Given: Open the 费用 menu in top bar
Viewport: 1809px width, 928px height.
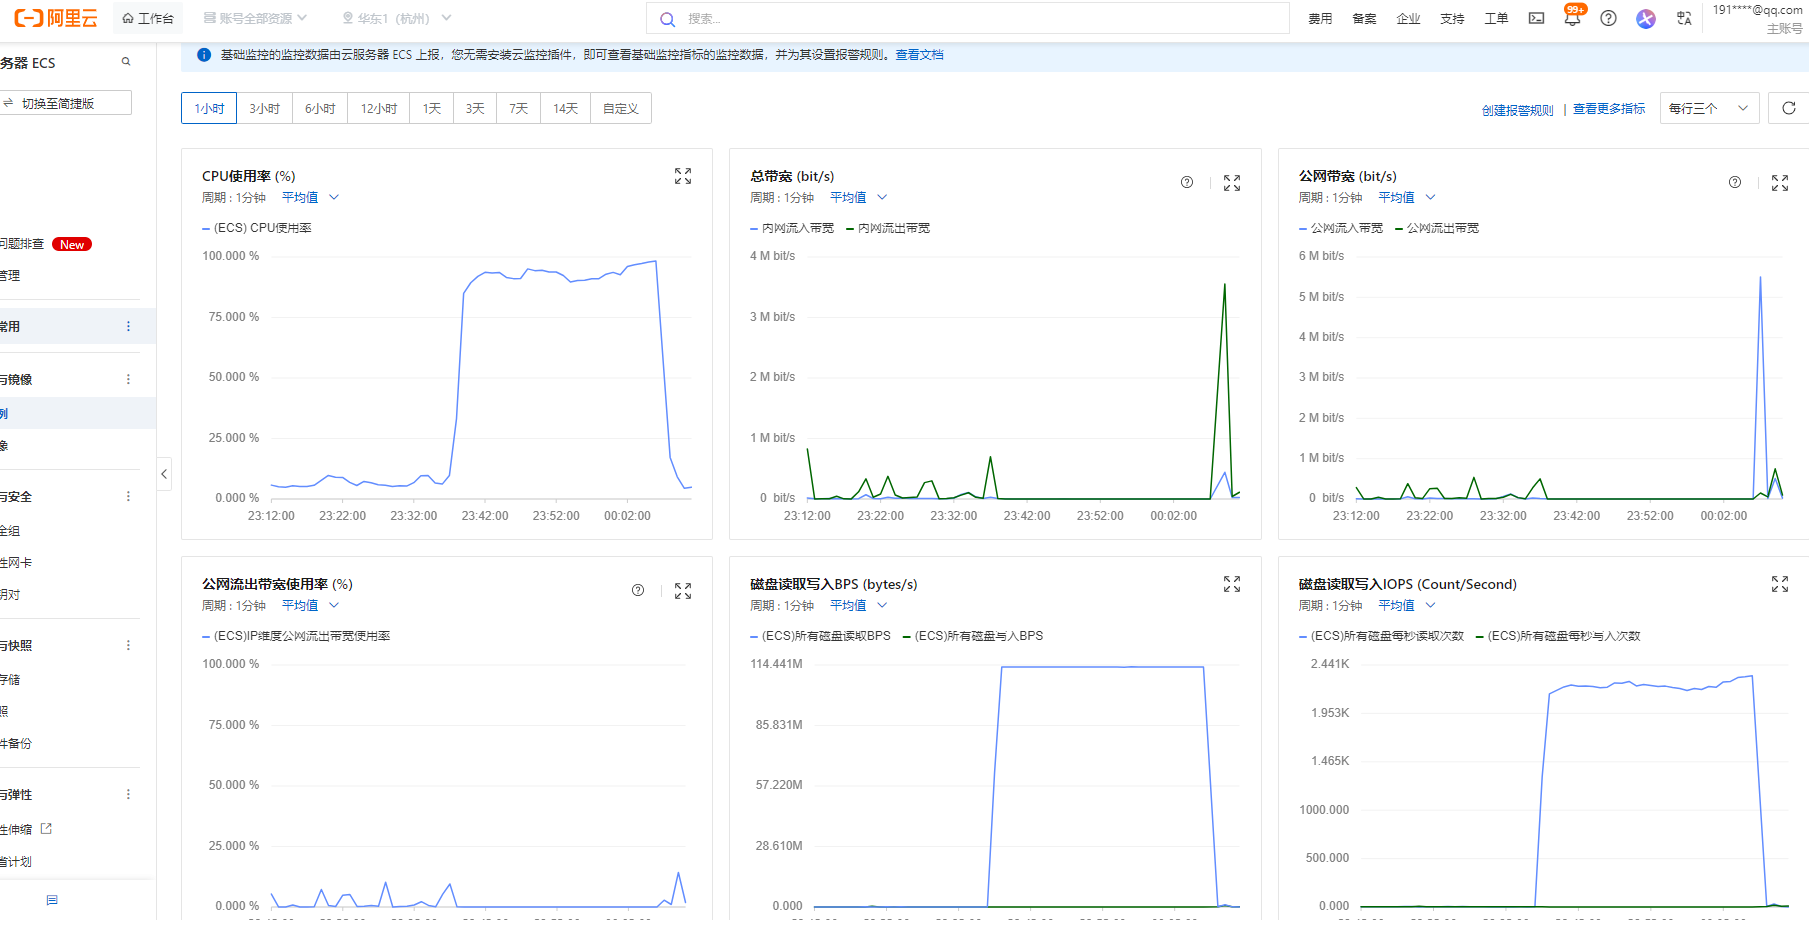Looking at the screenshot, I should pos(1320,18).
